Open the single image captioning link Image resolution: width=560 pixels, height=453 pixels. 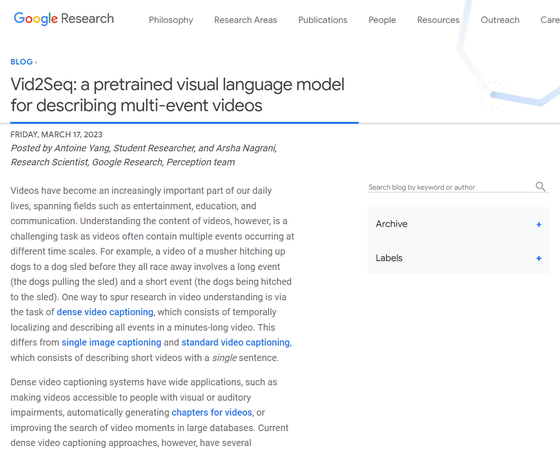click(x=111, y=342)
